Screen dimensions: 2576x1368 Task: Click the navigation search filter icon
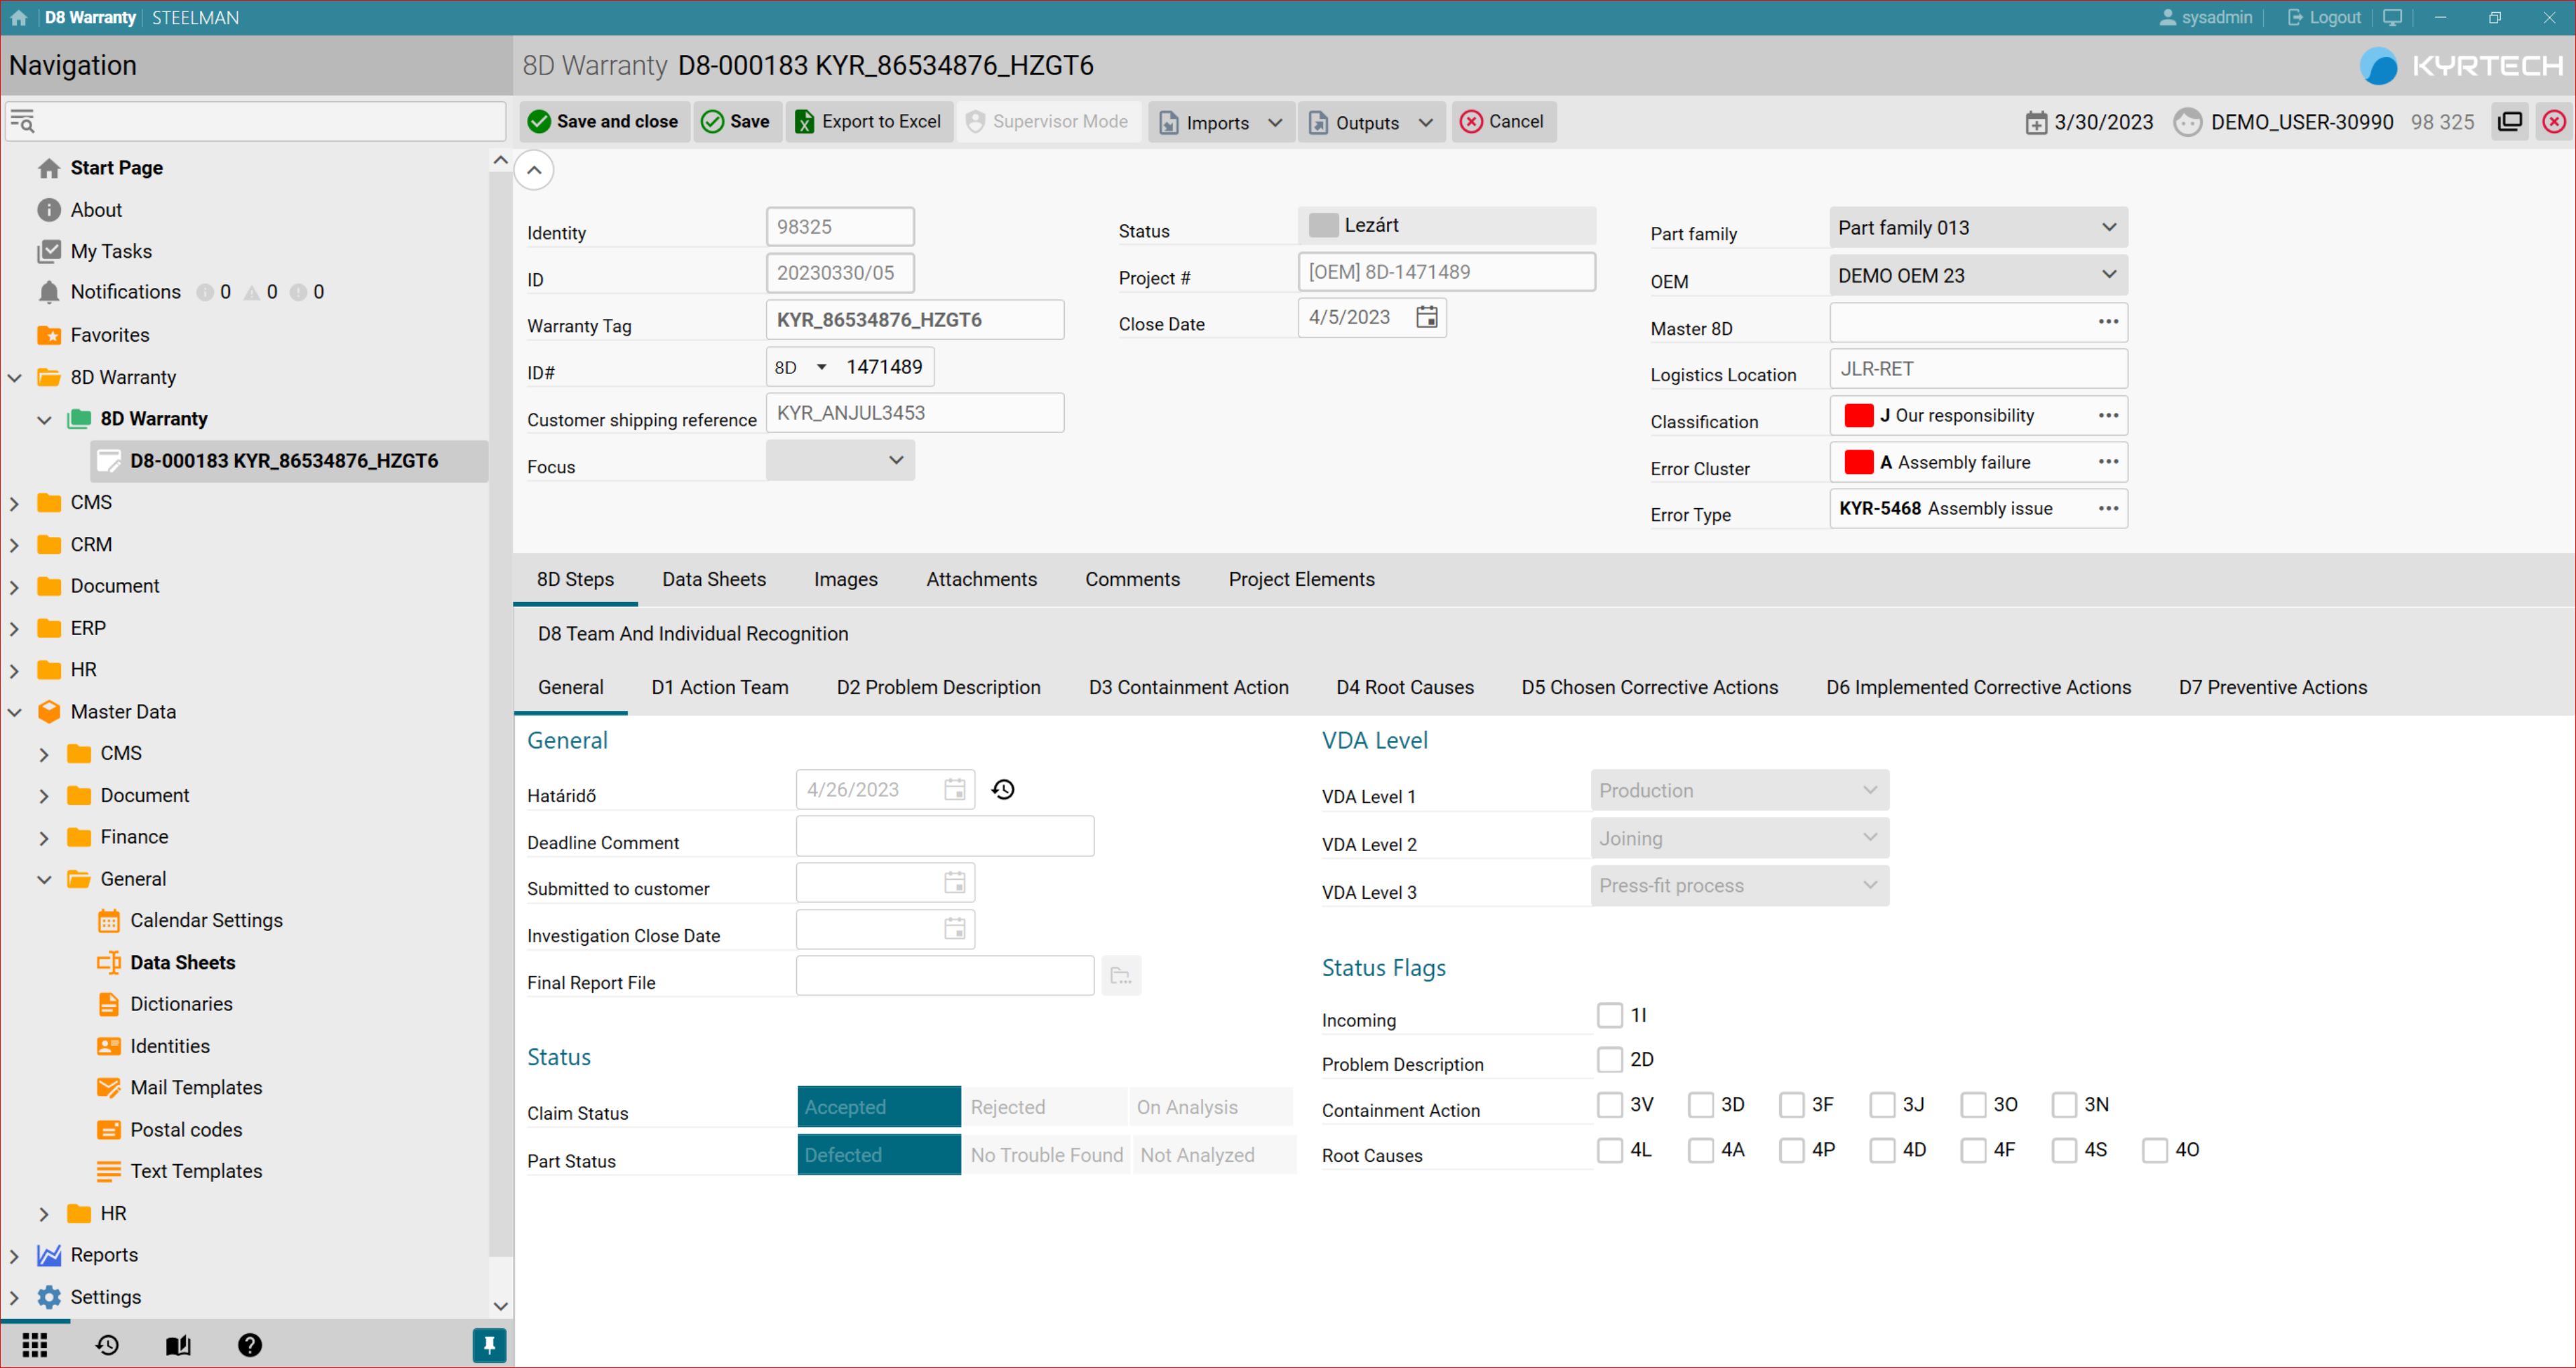[22, 121]
